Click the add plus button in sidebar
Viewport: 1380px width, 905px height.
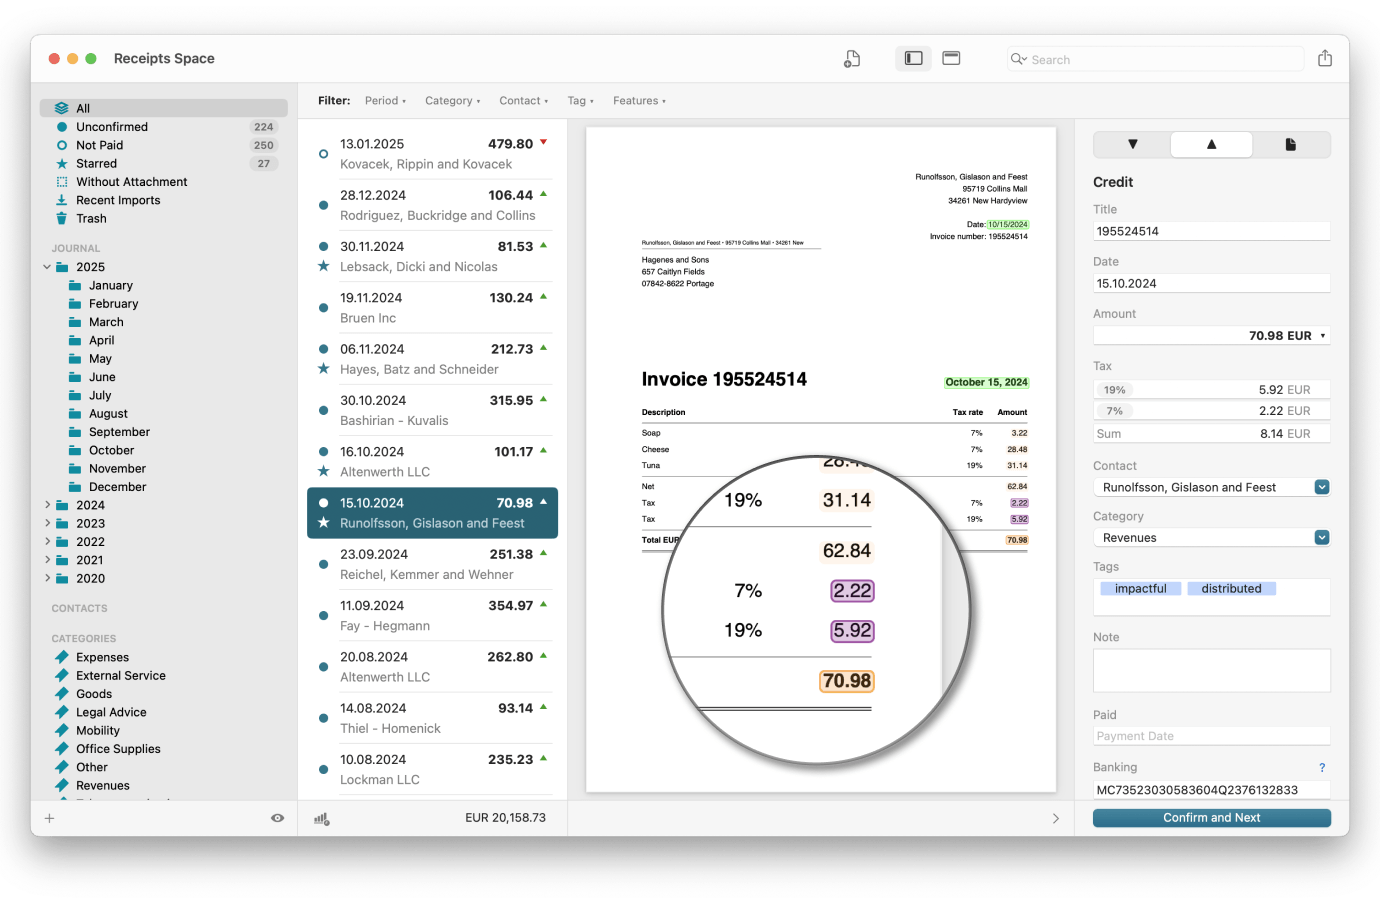coord(49,818)
